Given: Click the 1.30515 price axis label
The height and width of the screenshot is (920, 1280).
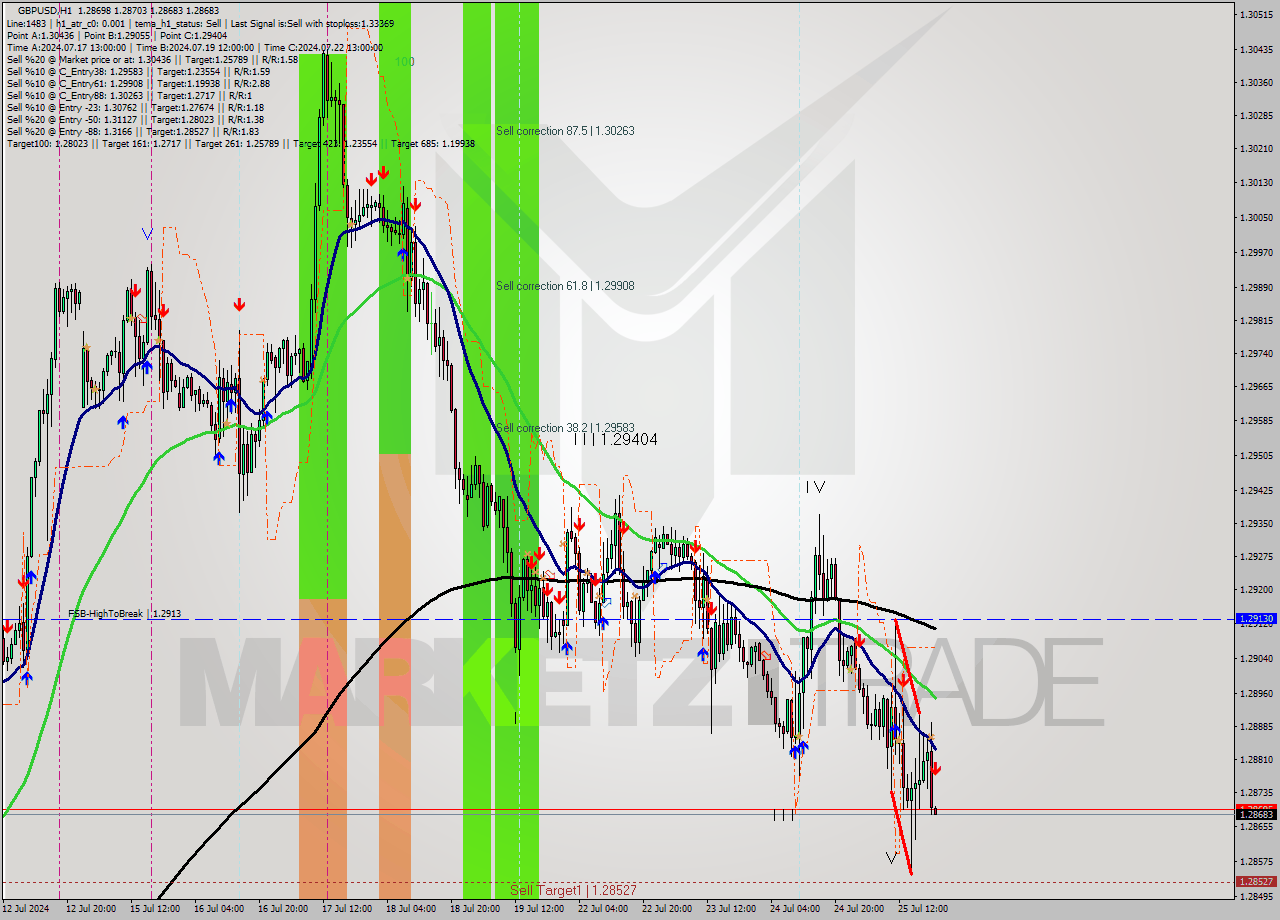Looking at the screenshot, I should (1255, 15).
